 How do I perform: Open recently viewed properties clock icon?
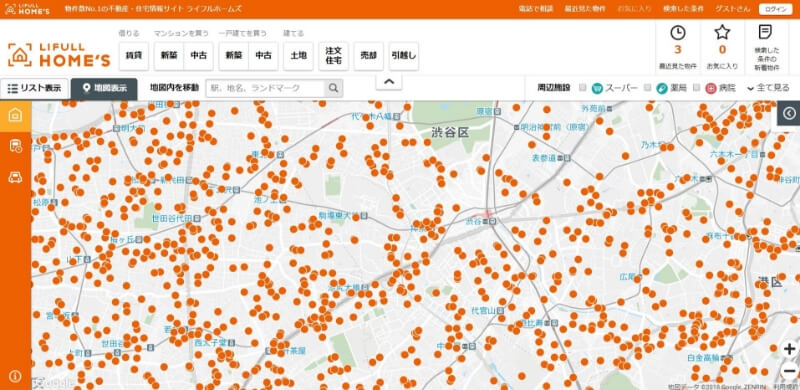pyautogui.click(x=678, y=33)
